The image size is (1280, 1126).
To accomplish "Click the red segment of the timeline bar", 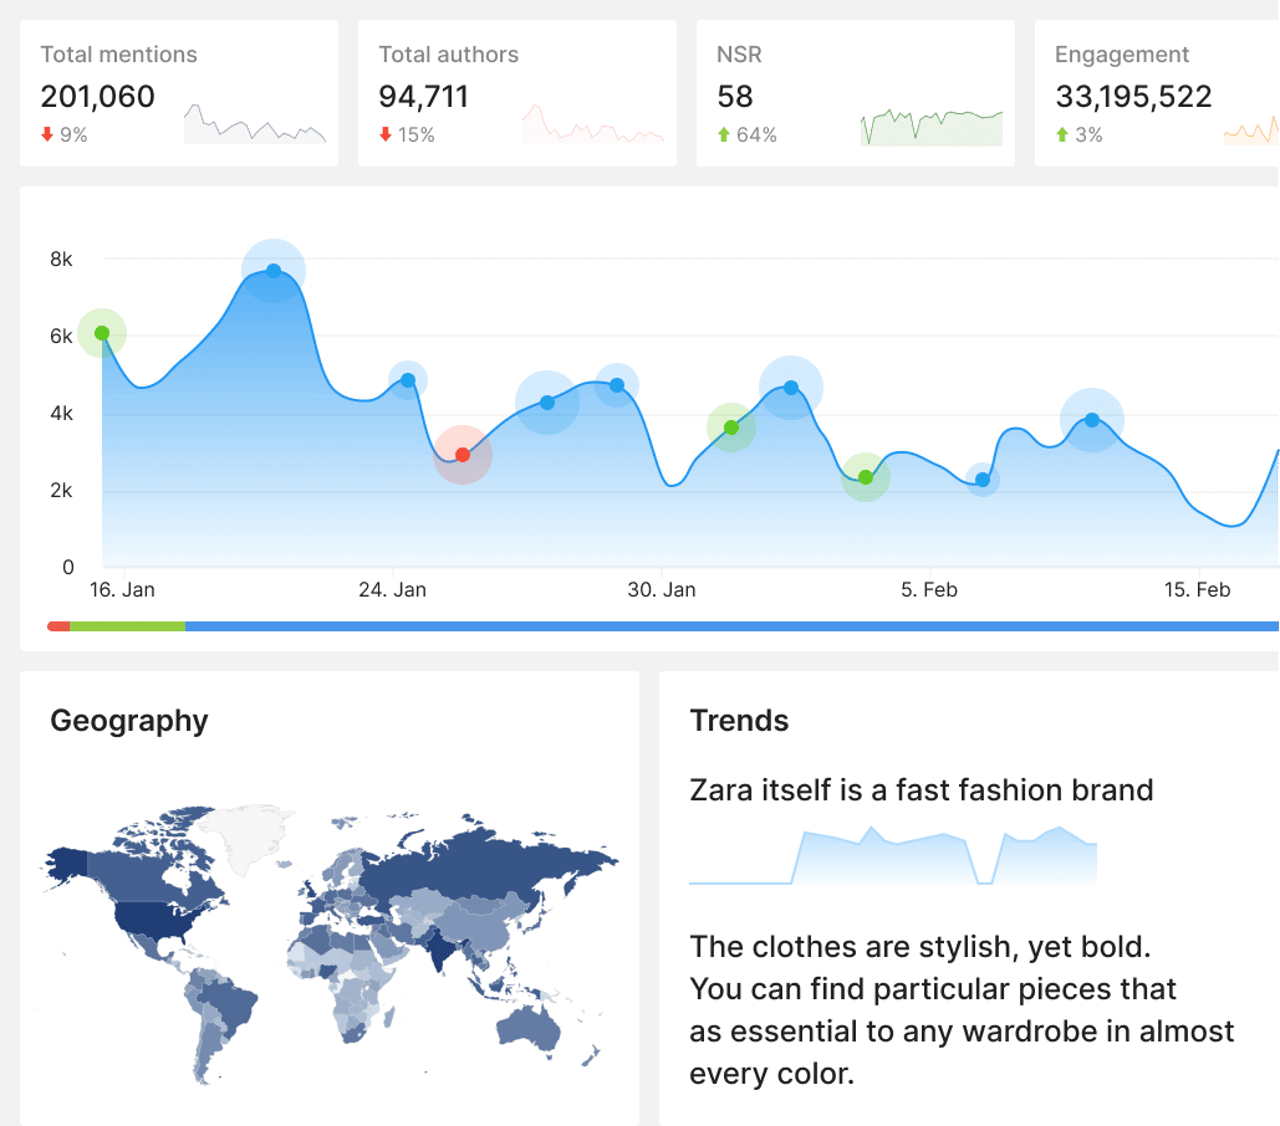I will (57, 626).
